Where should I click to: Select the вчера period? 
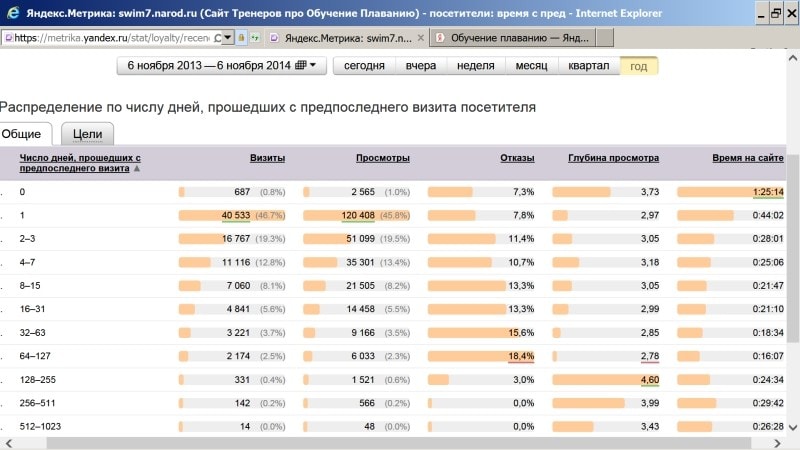point(420,66)
